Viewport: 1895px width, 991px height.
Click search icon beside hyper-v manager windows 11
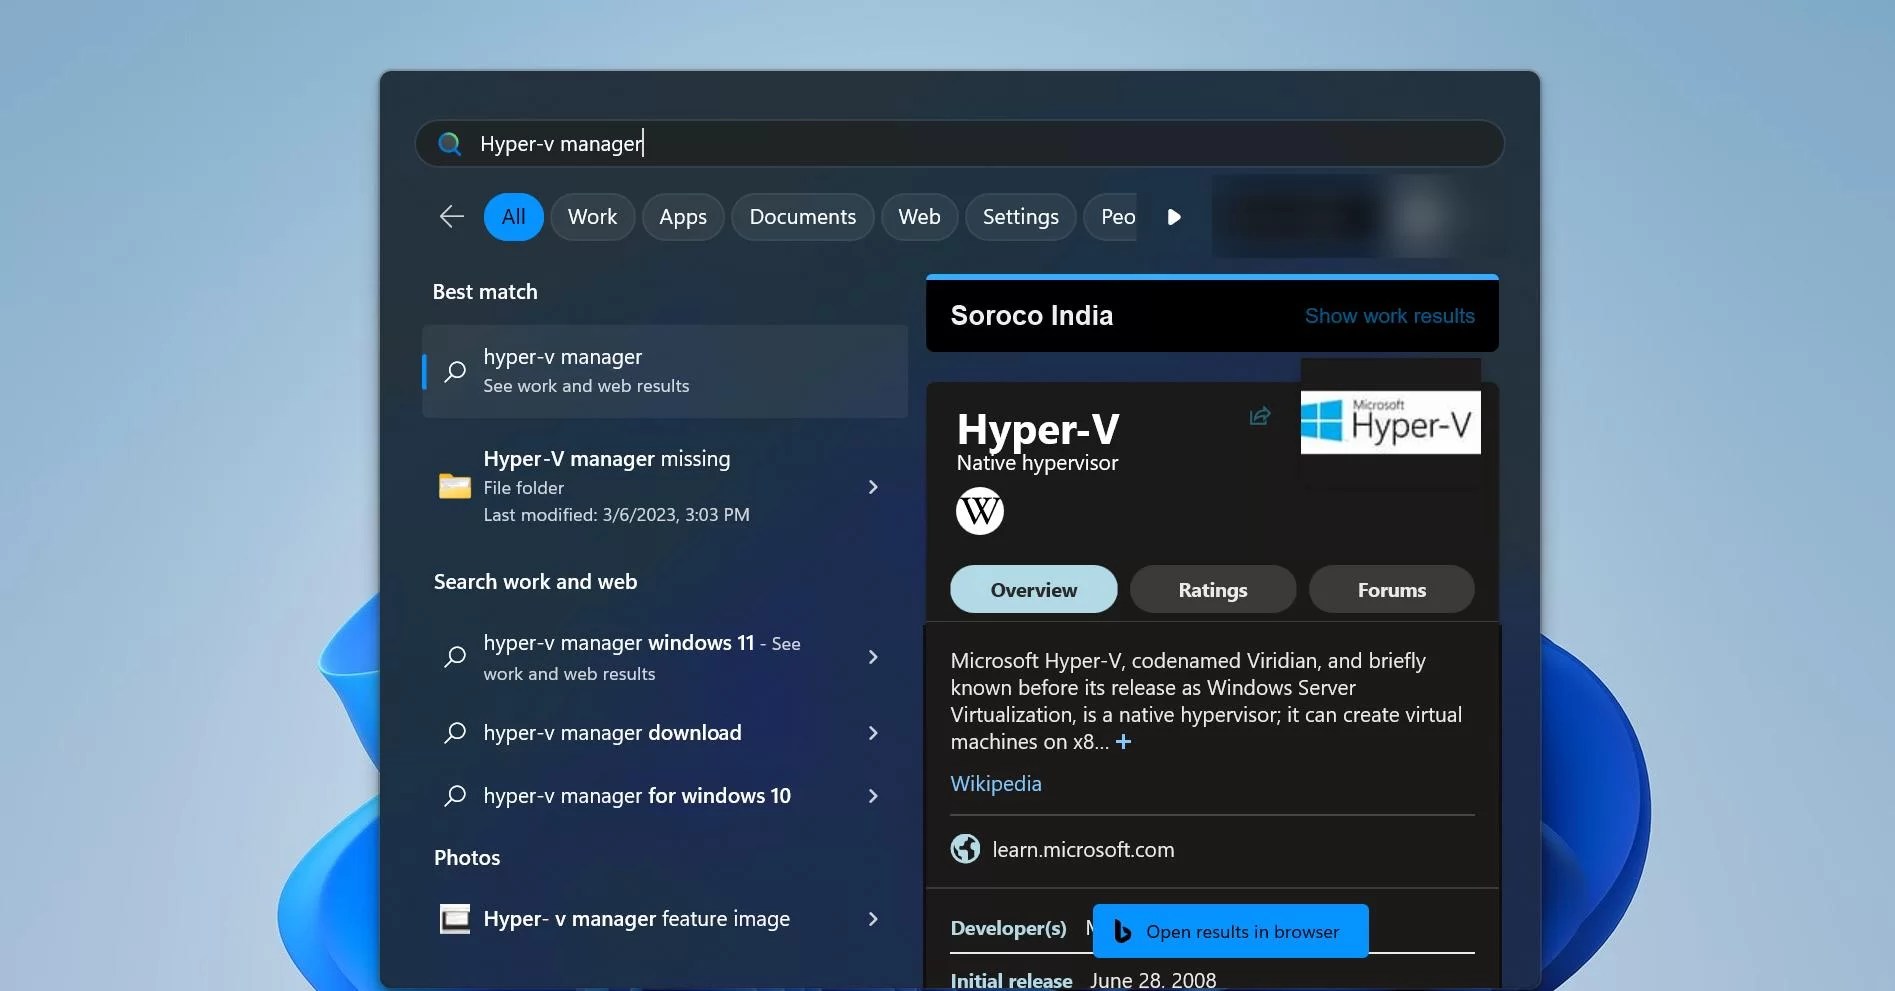[455, 657]
